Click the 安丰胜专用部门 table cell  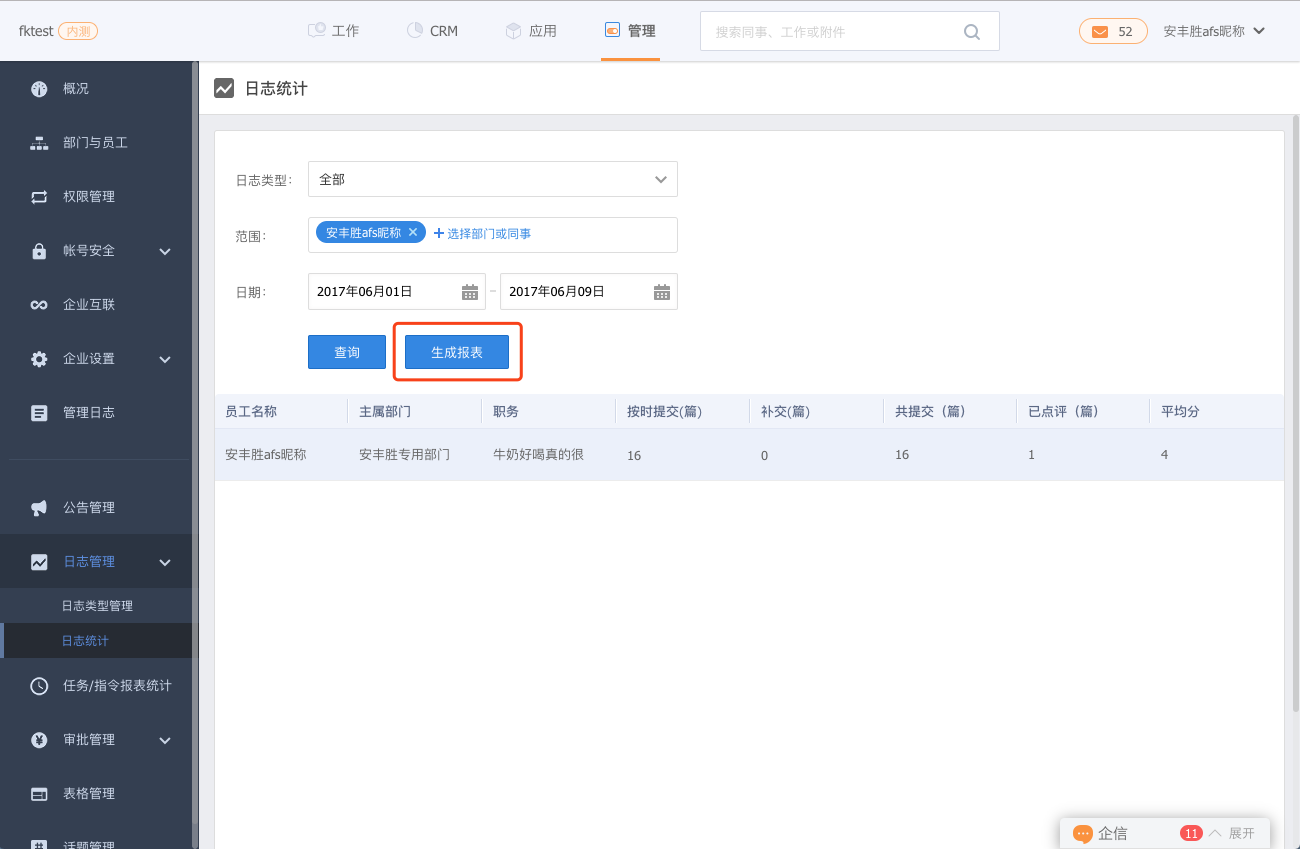click(405, 454)
